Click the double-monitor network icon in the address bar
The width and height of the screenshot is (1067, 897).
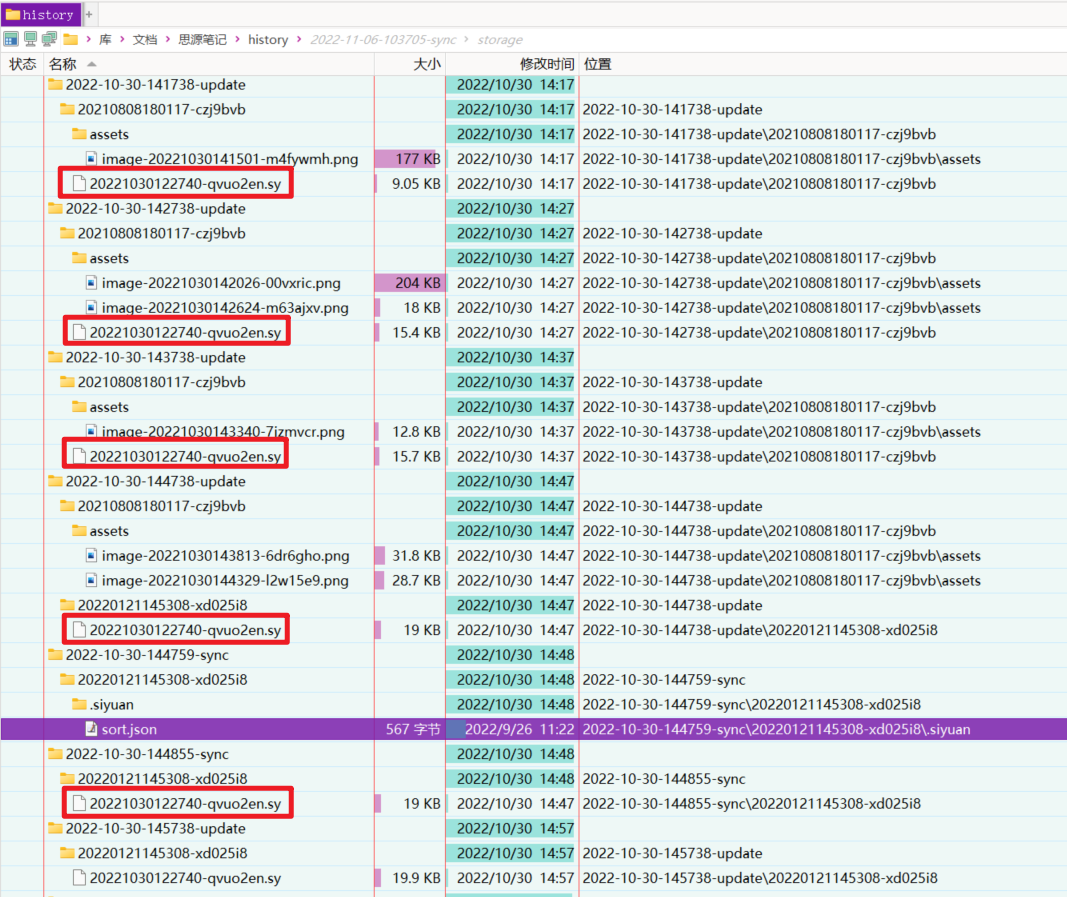pyautogui.click(x=50, y=39)
